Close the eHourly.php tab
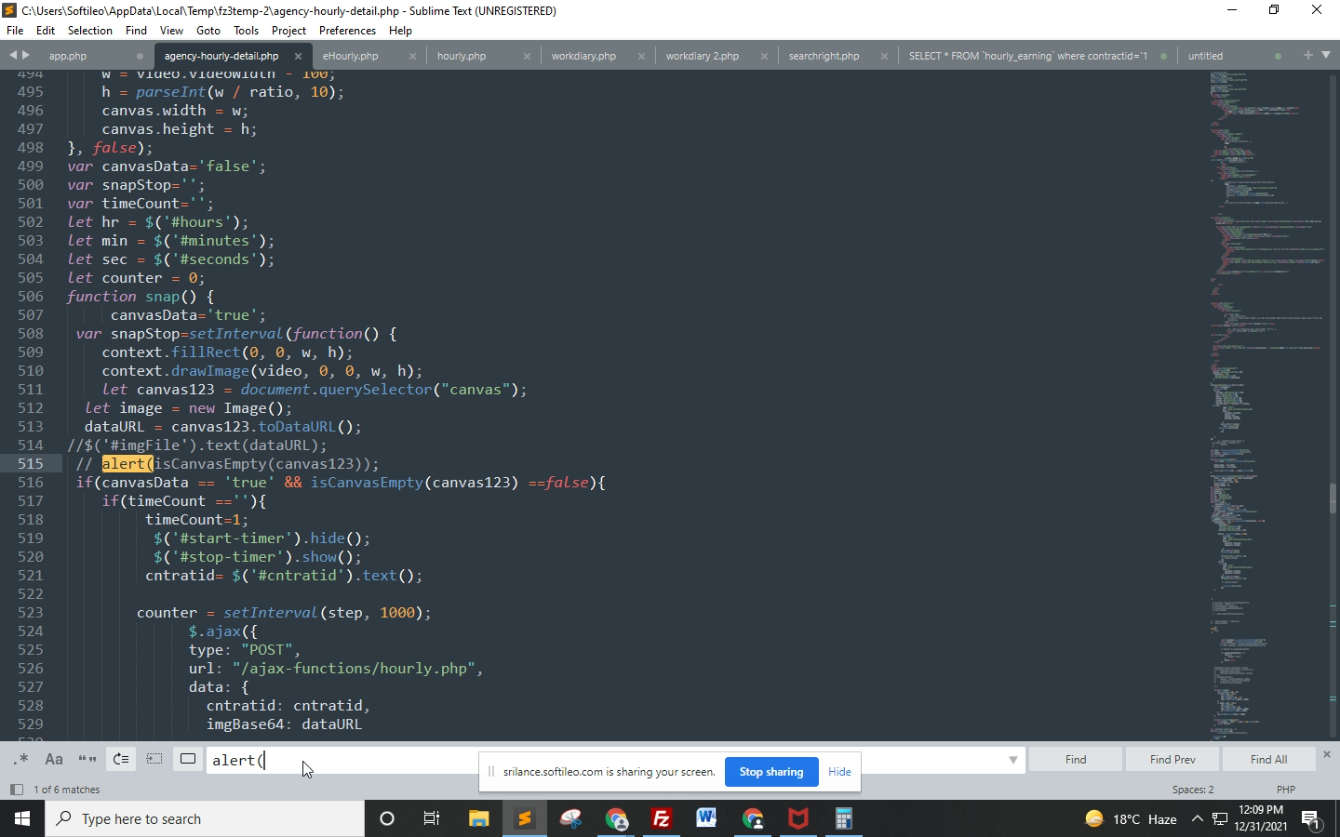Image resolution: width=1340 pixels, height=837 pixels. pyautogui.click(x=412, y=56)
